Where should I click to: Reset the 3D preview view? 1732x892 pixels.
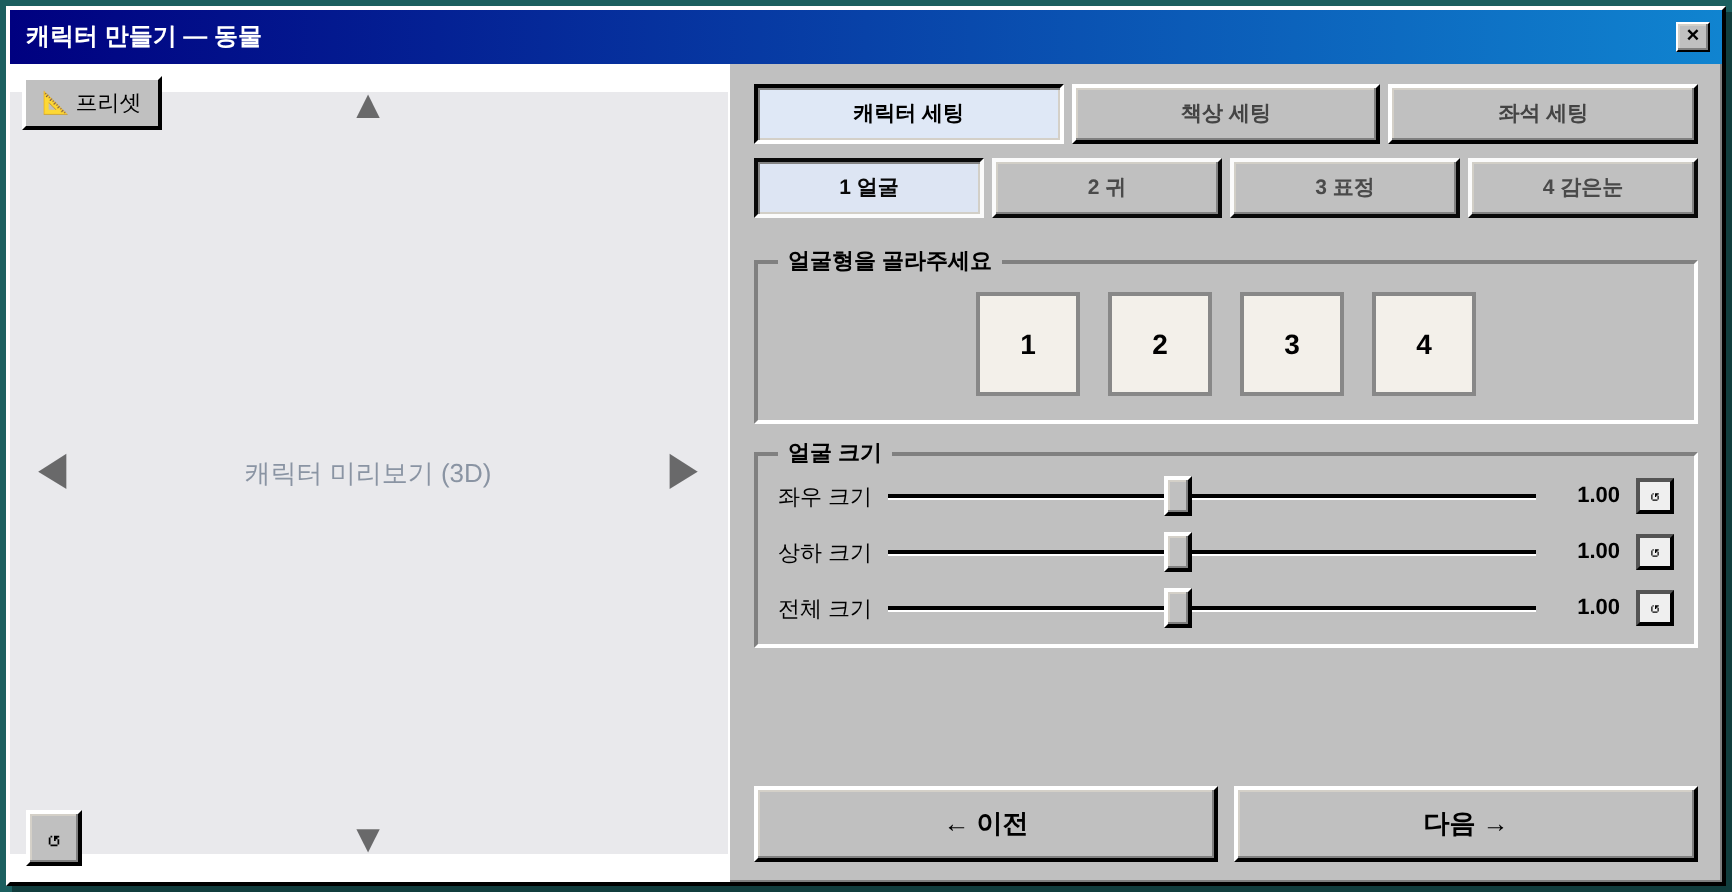point(54,838)
